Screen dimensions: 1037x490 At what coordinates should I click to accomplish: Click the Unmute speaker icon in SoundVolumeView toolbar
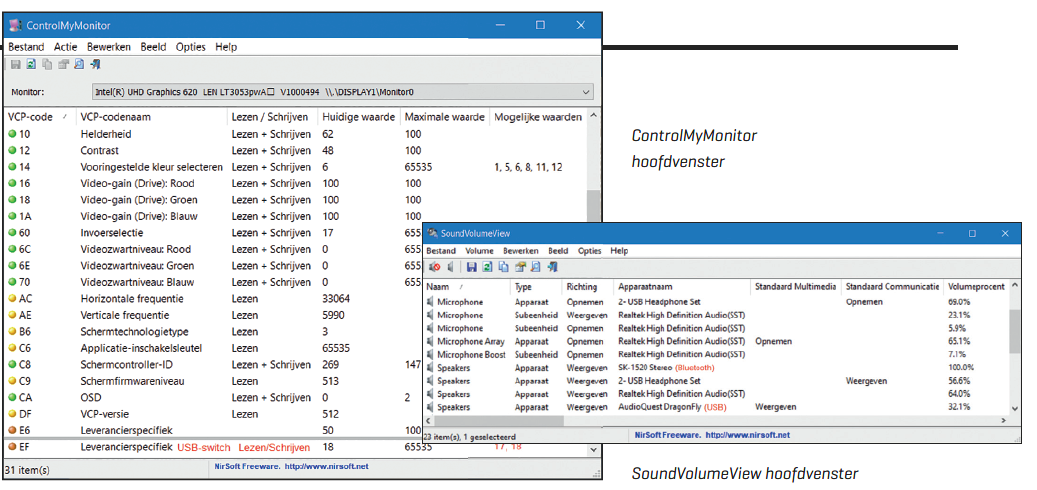pos(450,267)
